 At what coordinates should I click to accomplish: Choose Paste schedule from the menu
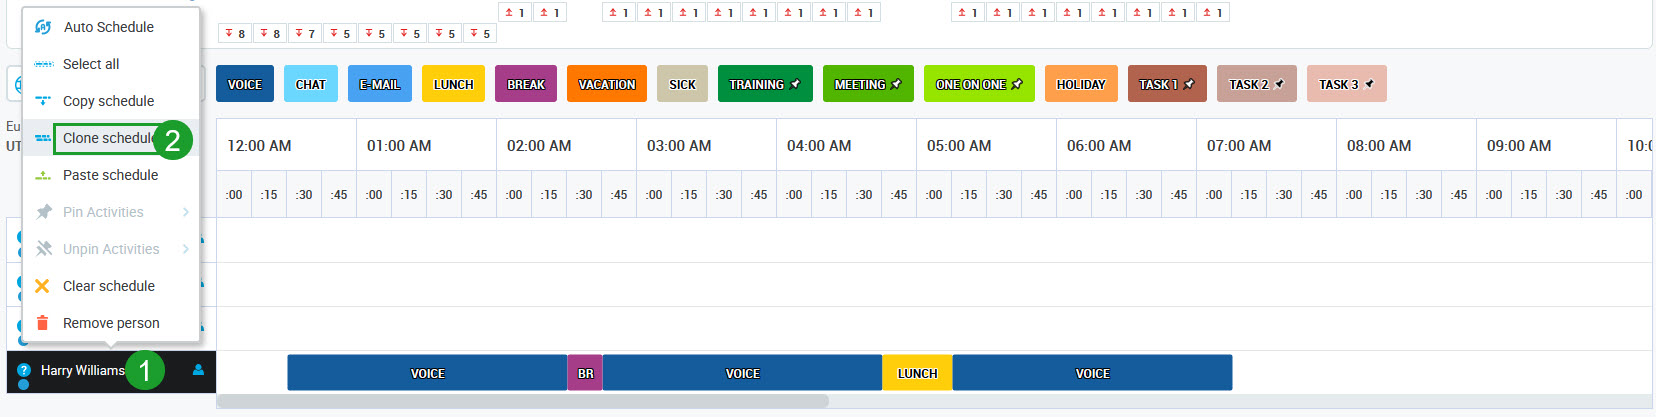point(110,175)
